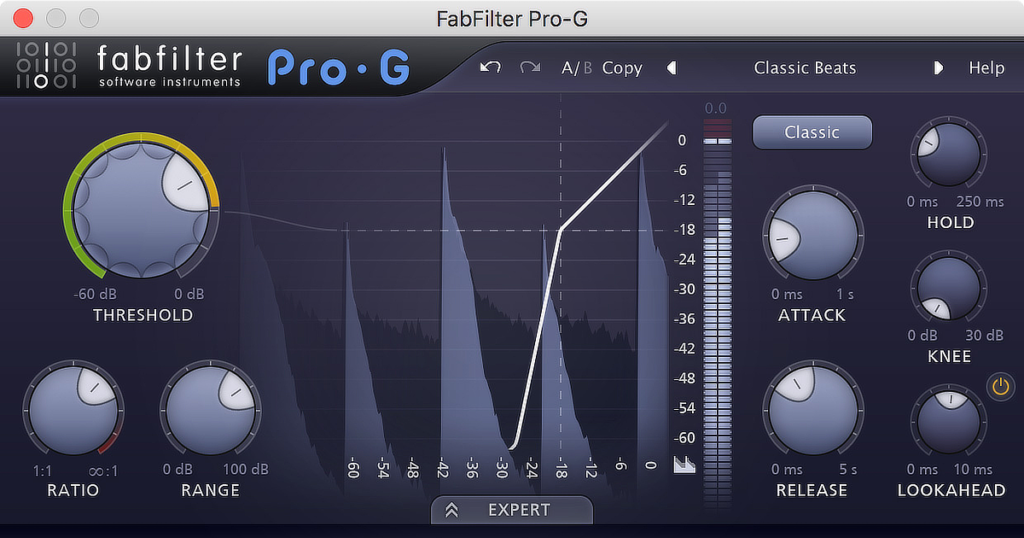Click the Attack knob
This screenshot has height=538, width=1024.
813,236
